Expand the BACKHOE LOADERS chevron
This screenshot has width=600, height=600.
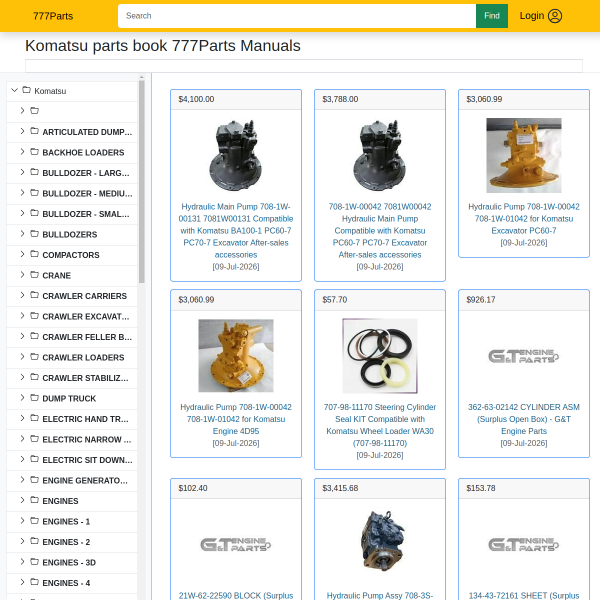coord(22,152)
